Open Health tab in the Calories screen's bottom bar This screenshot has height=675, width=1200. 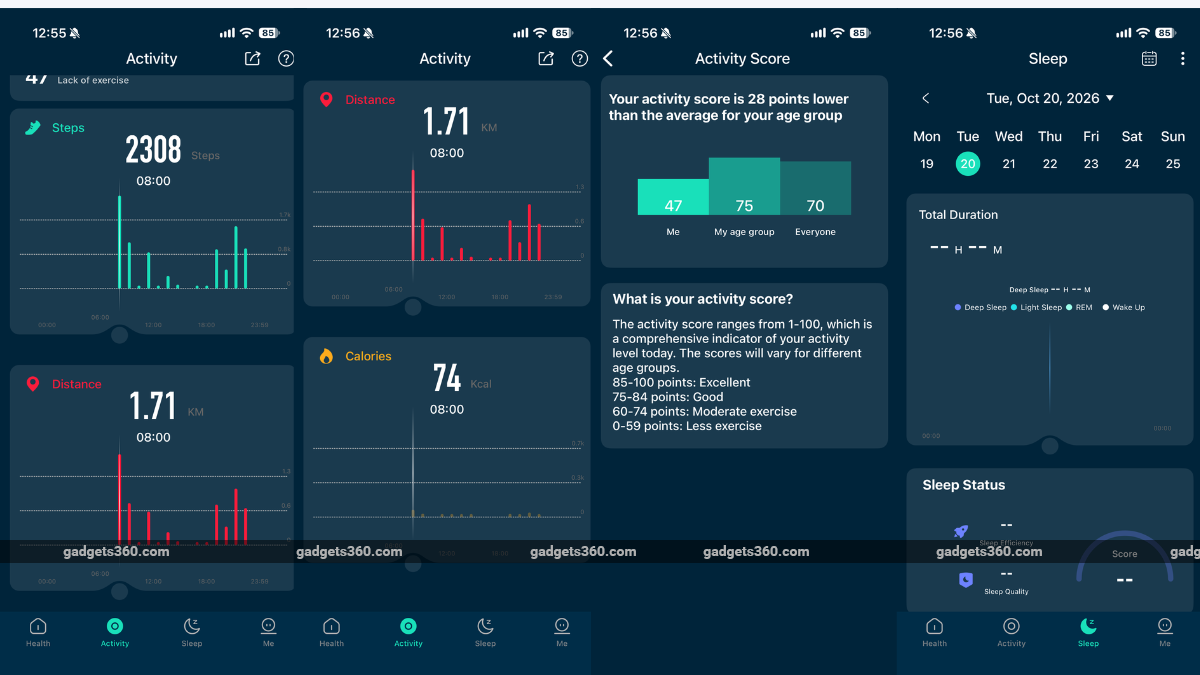pyautogui.click(x=331, y=632)
